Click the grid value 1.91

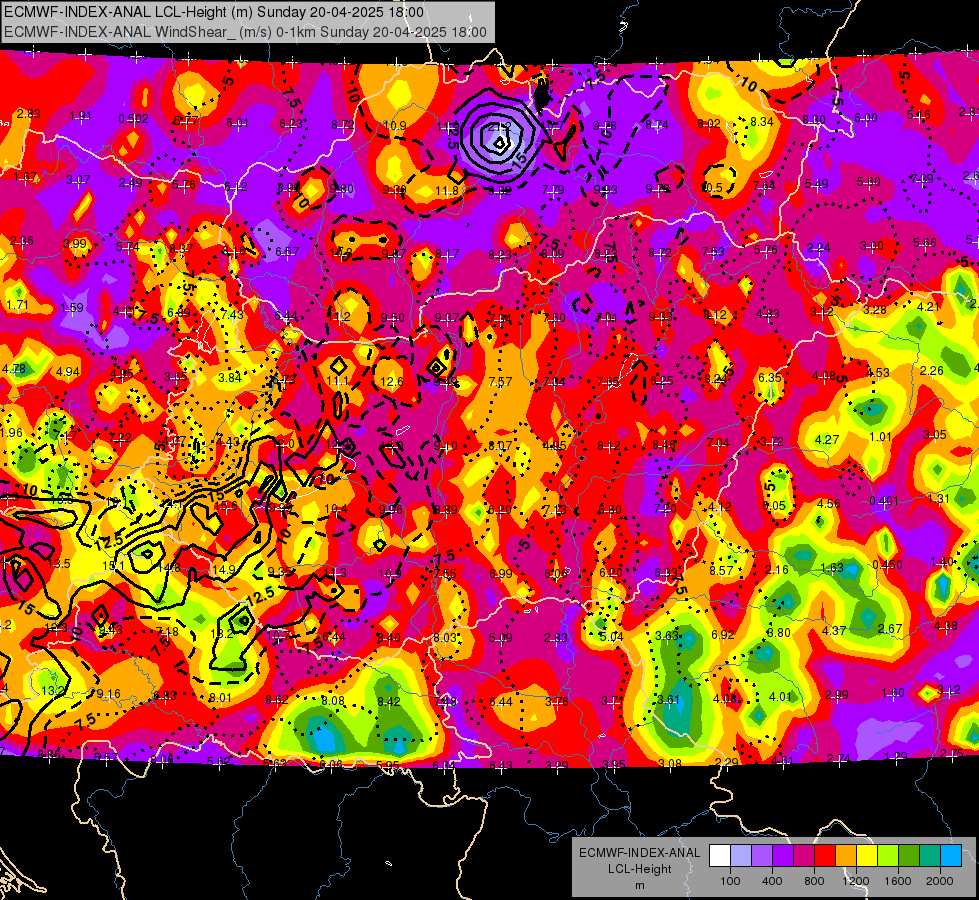click(x=81, y=116)
